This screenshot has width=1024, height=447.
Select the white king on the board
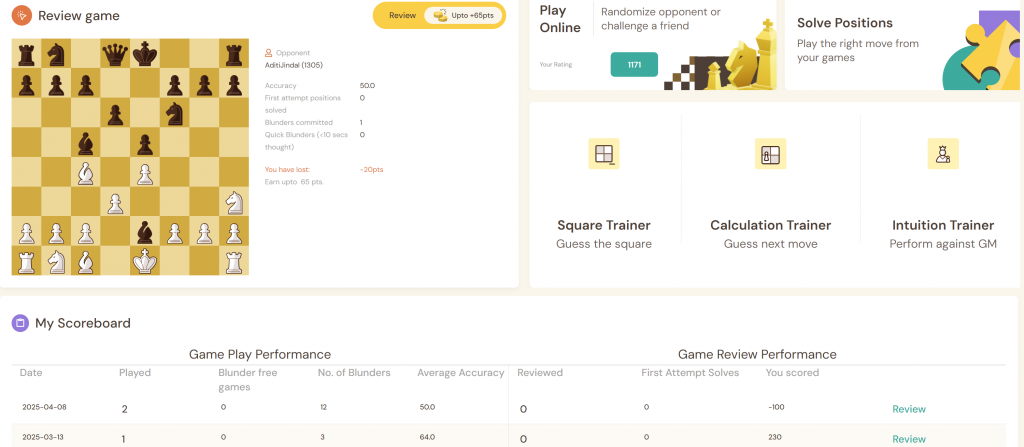click(x=145, y=261)
